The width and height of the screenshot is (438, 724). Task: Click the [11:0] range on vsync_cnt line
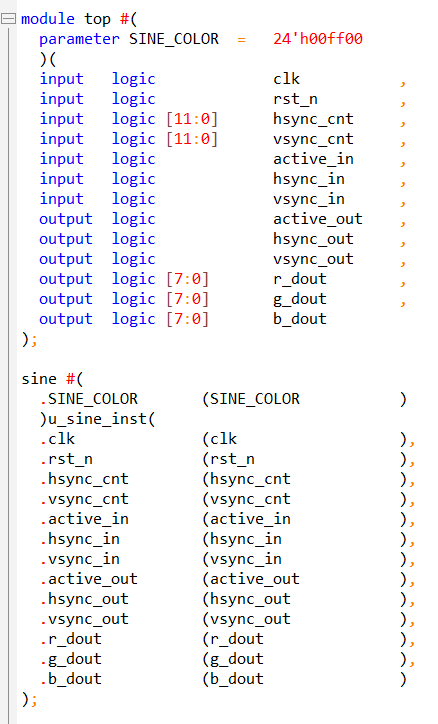(x=192, y=139)
